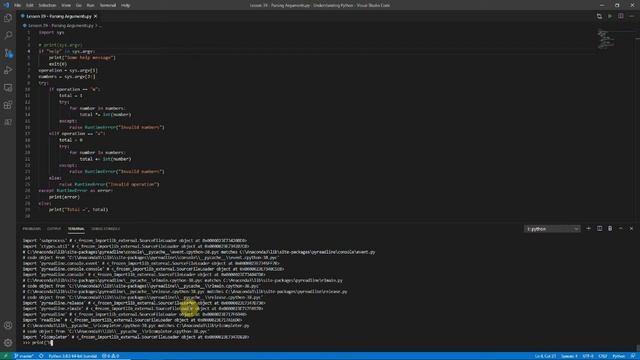Click the remote window indicator in status bar
The height and width of the screenshot is (360, 640).
click(5, 356)
